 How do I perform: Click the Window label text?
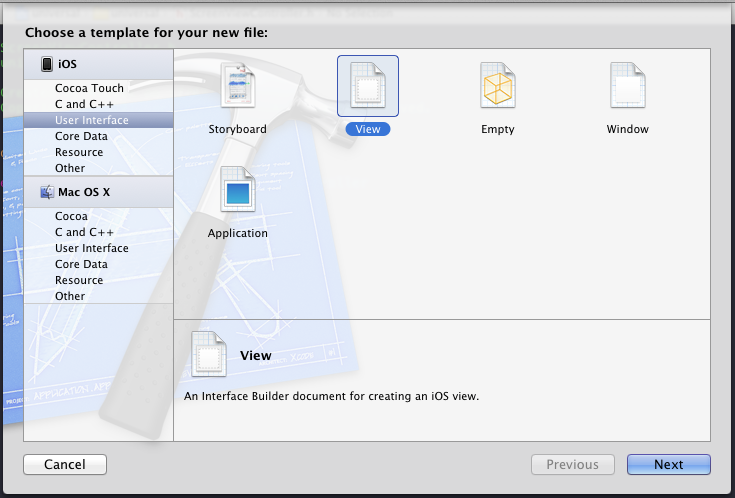coord(628,129)
